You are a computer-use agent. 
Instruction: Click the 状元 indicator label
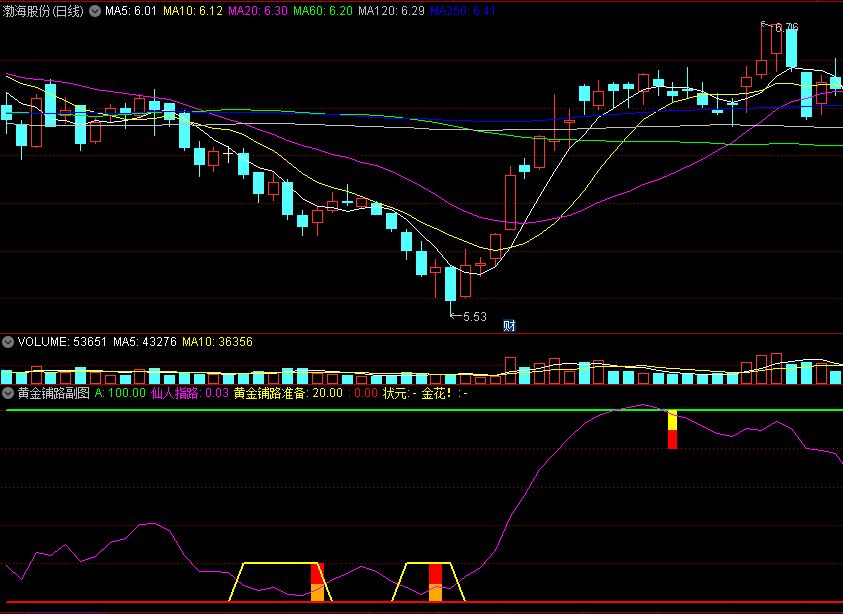(x=399, y=393)
